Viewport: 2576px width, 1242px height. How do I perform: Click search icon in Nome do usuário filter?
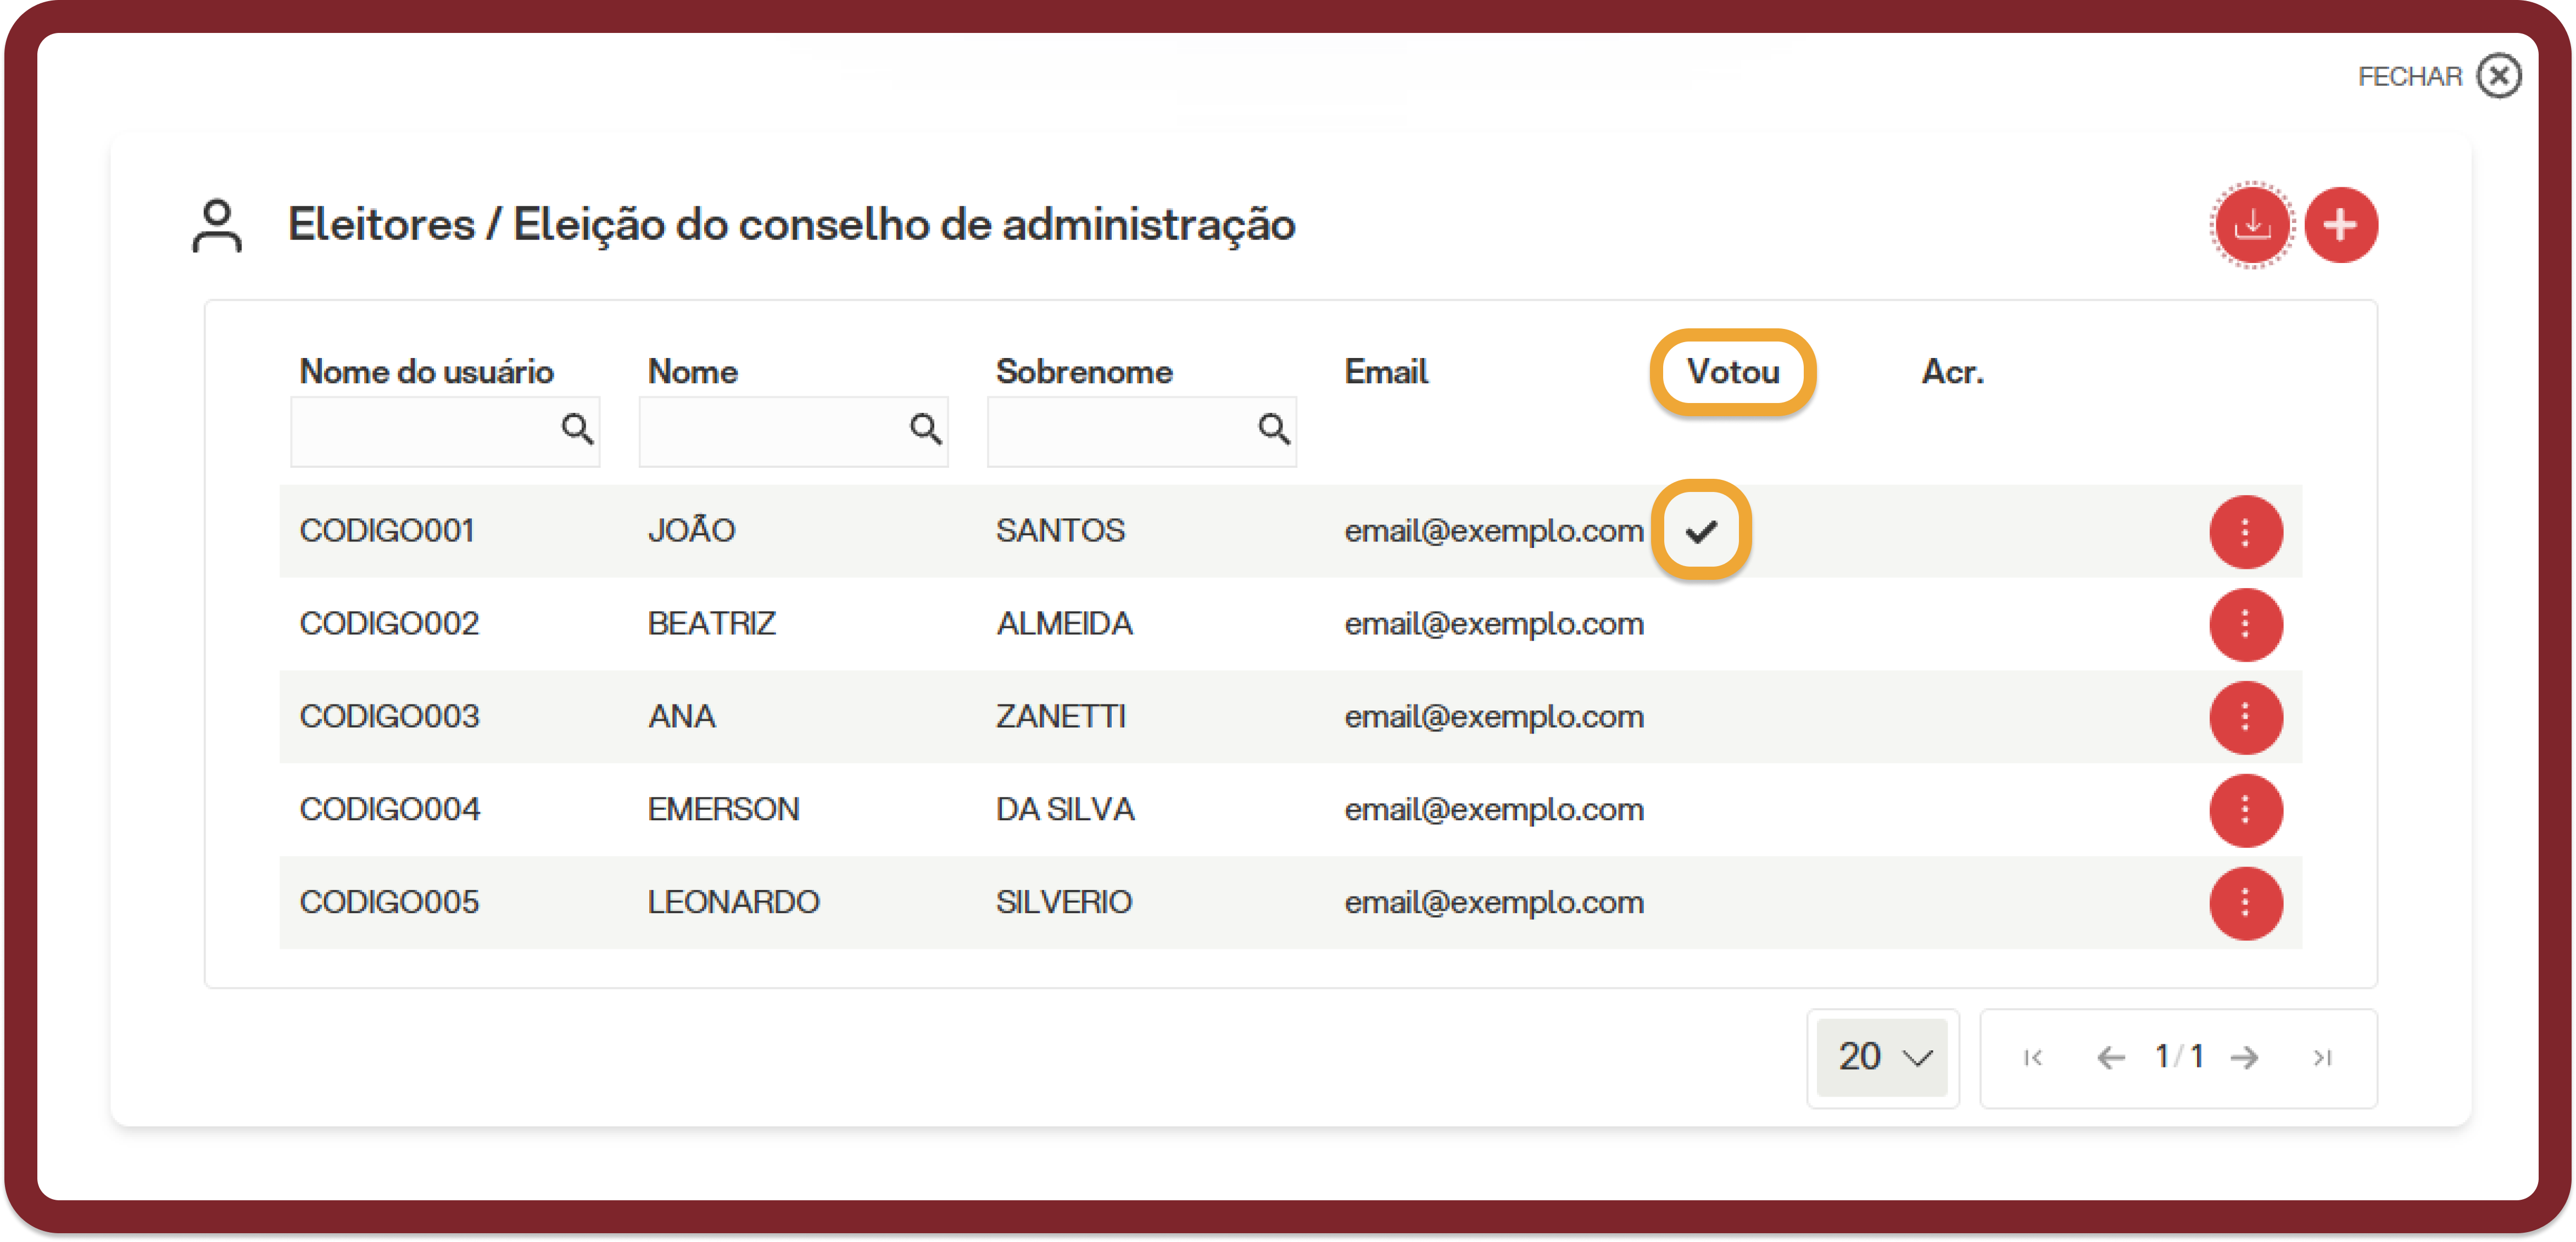click(577, 430)
